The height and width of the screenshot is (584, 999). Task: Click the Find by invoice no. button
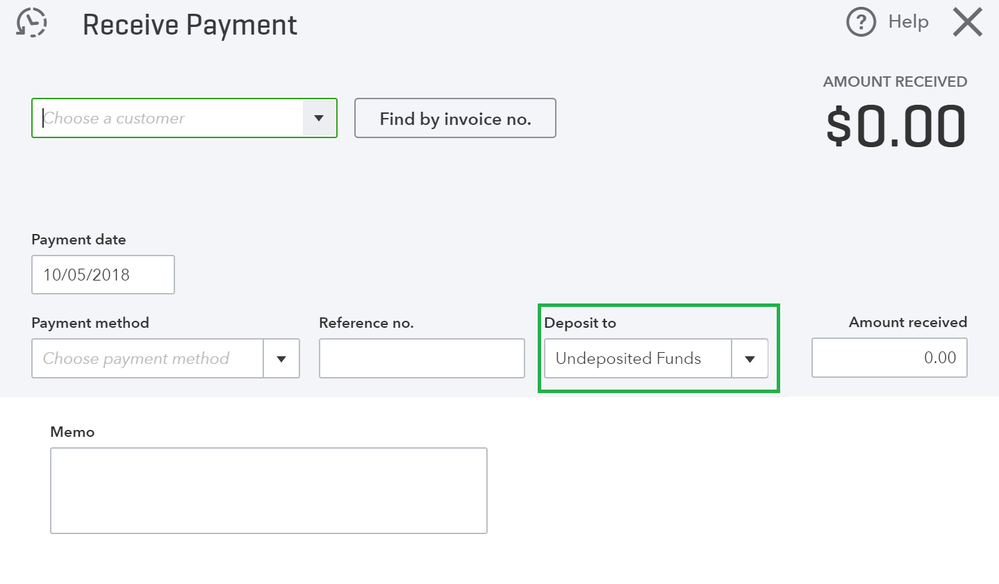coord(455,118)
